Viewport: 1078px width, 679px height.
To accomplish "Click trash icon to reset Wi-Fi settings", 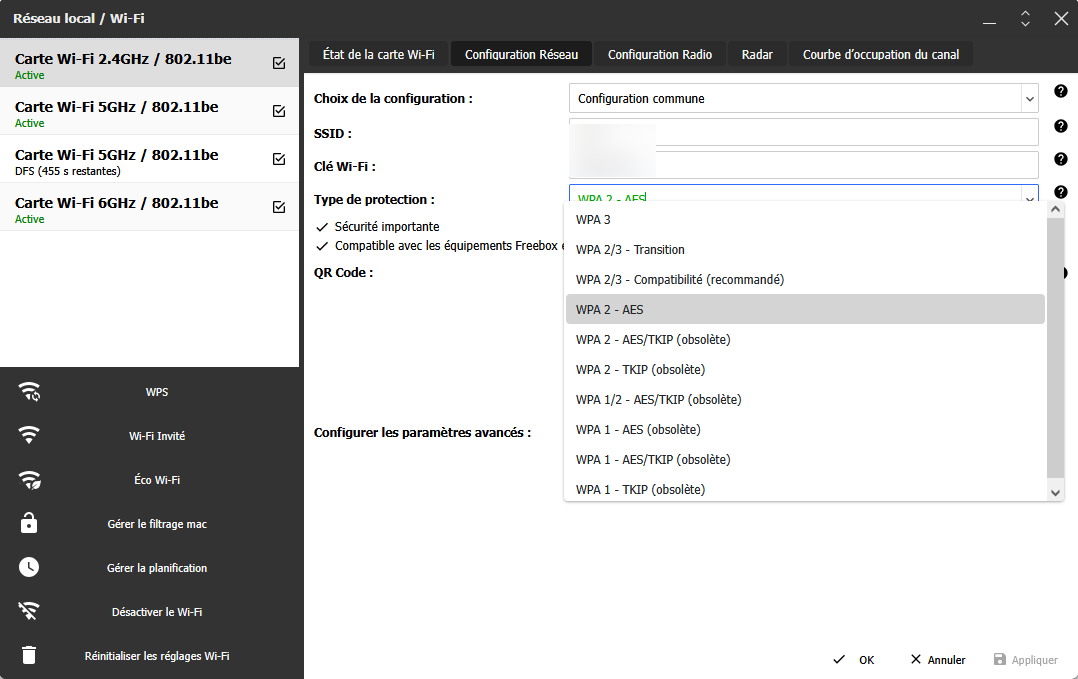I will point(30,656).
